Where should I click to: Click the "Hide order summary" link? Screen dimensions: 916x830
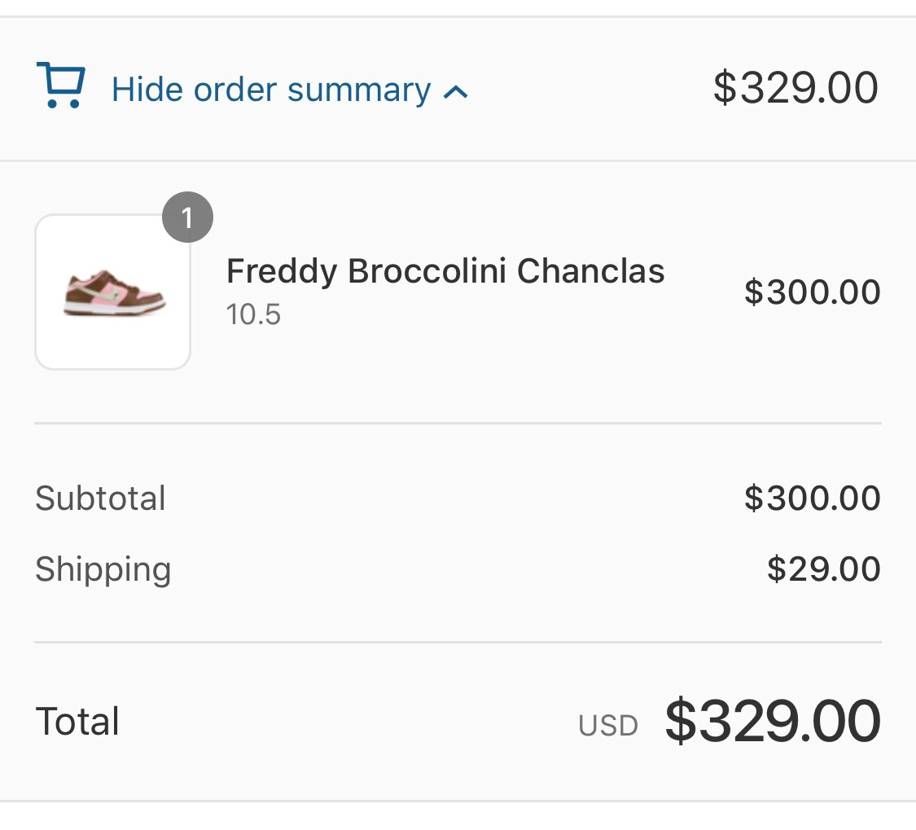pyautogui.click(x=271, y=90)
